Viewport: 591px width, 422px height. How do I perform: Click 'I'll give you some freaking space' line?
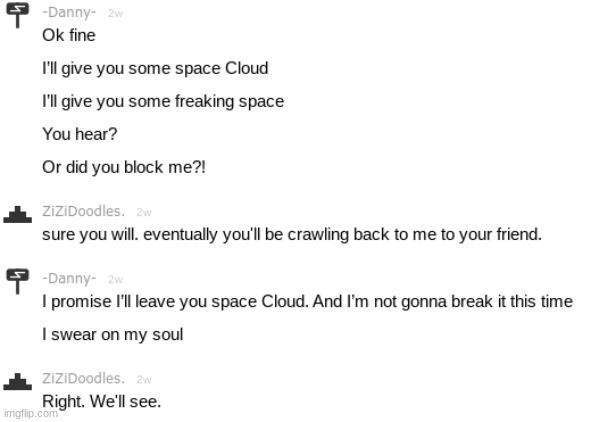click(x=163, y=102)
